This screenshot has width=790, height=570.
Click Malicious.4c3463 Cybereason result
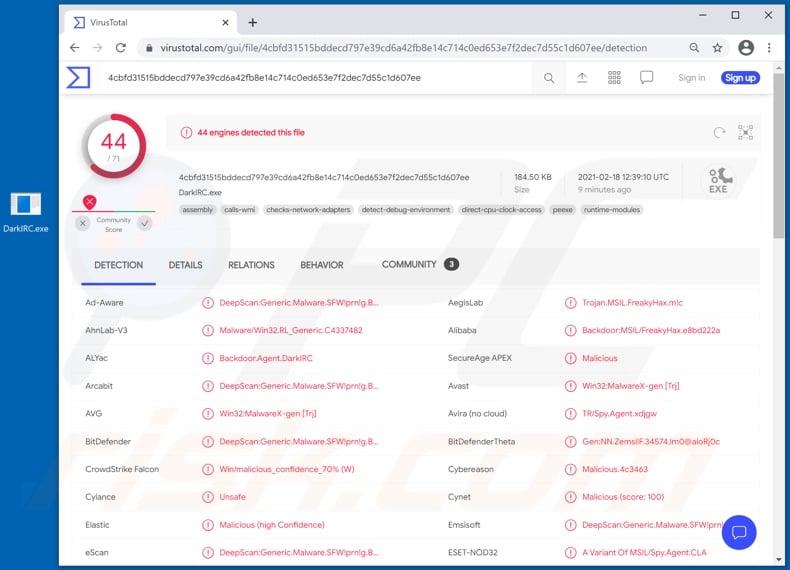(x=615, y=469)
